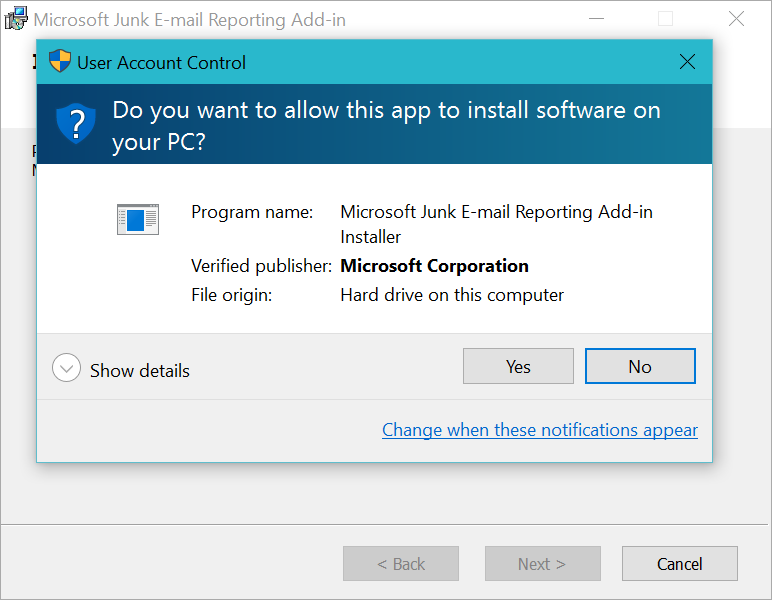The image size is (772, 600).
Task: Expand Show details with the chevron
Action: [x=66, y=369]
